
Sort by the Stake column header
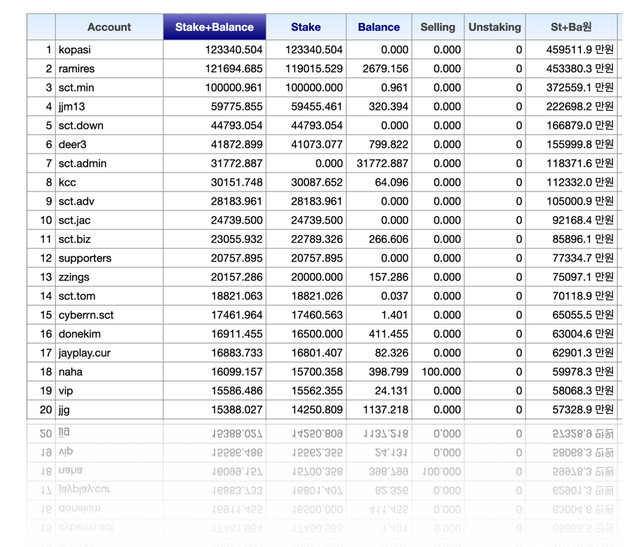tap(306, 27)
